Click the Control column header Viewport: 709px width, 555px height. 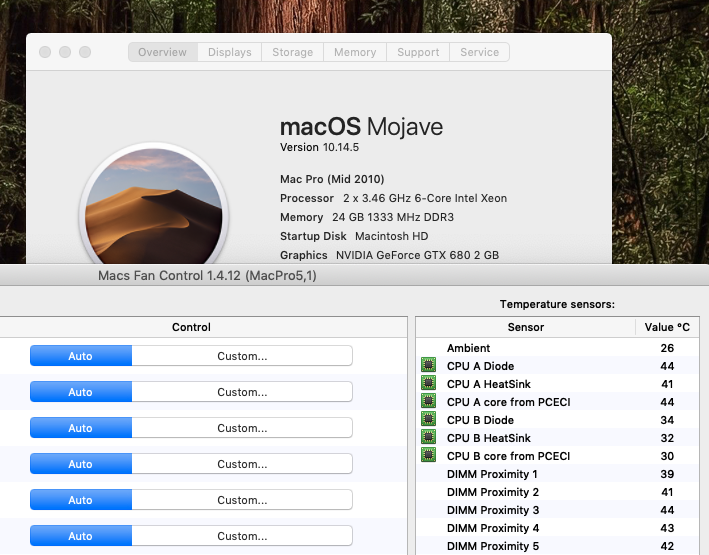click(191, 327)
